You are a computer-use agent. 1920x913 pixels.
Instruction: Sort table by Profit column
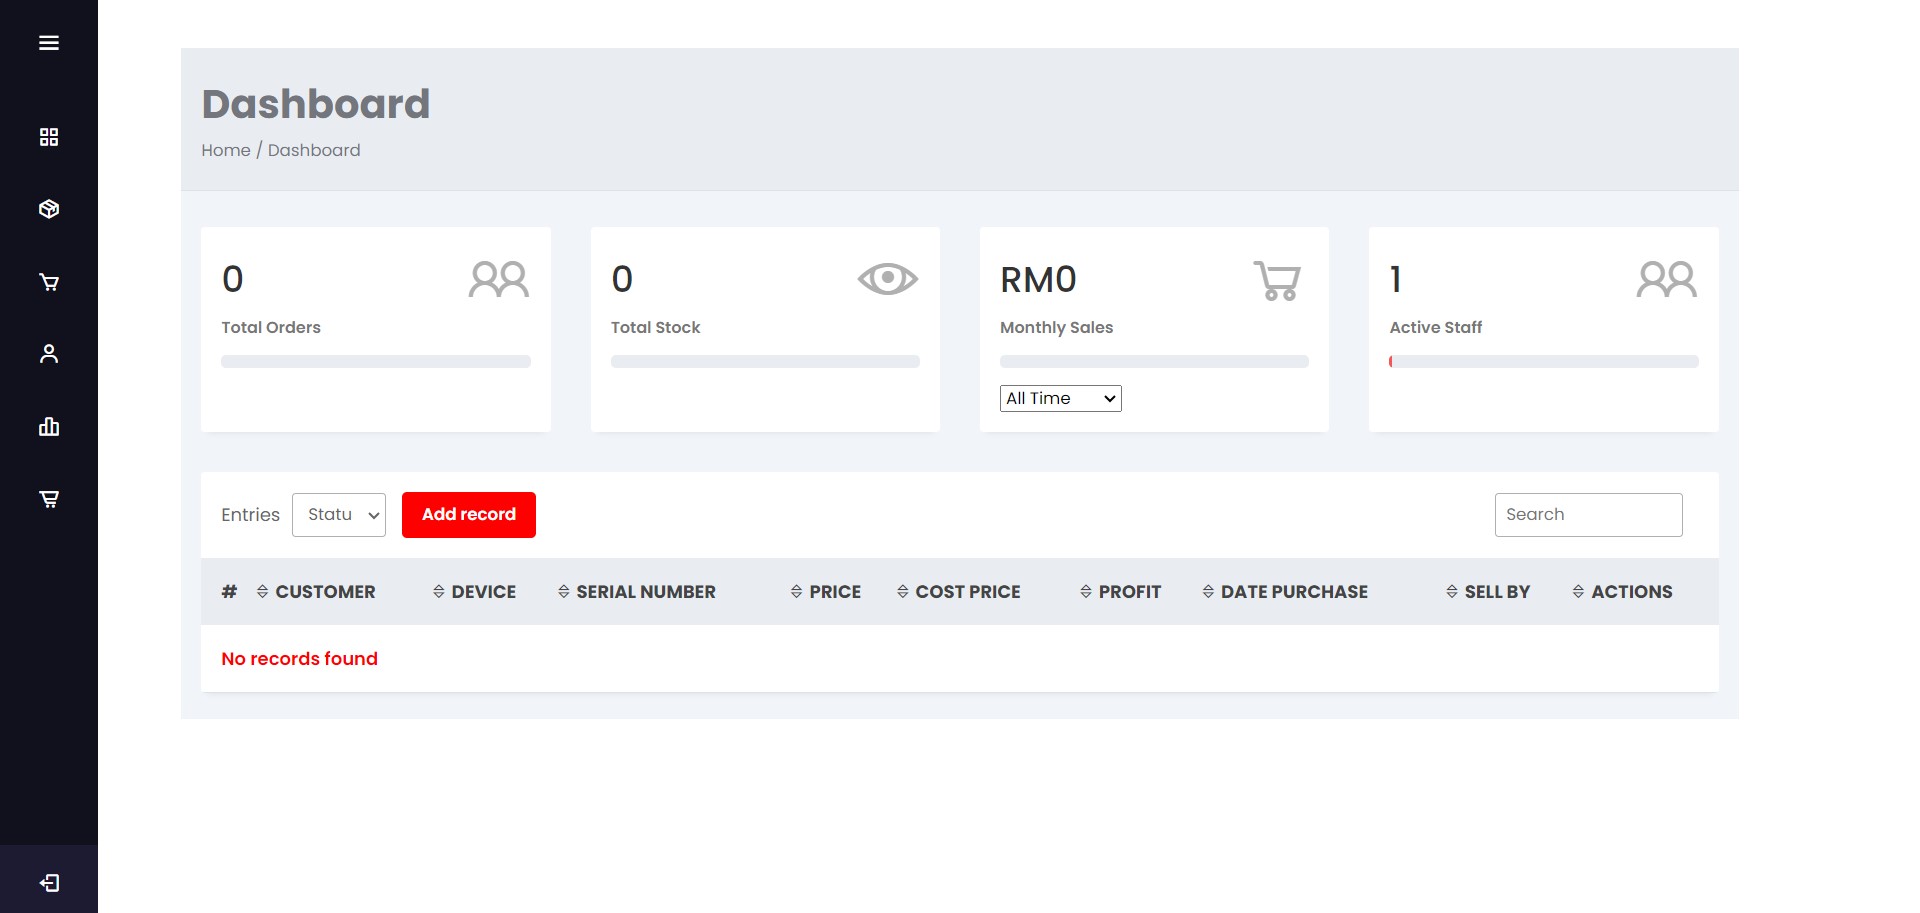[x=1121, y=592]
